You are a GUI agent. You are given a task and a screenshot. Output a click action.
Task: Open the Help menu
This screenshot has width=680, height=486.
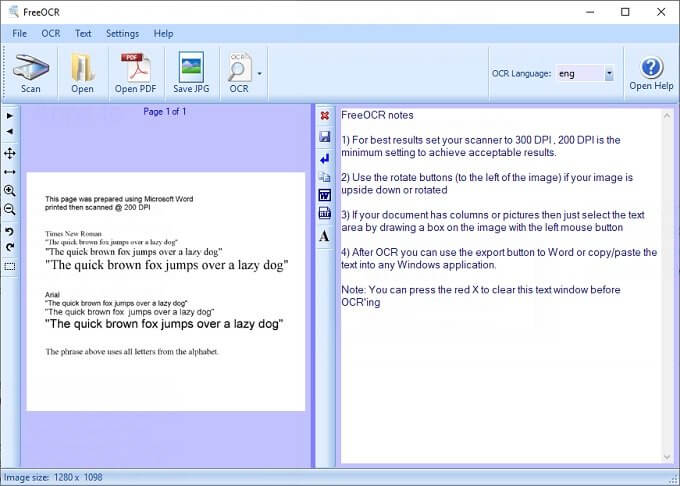click(x=163, y=33)
